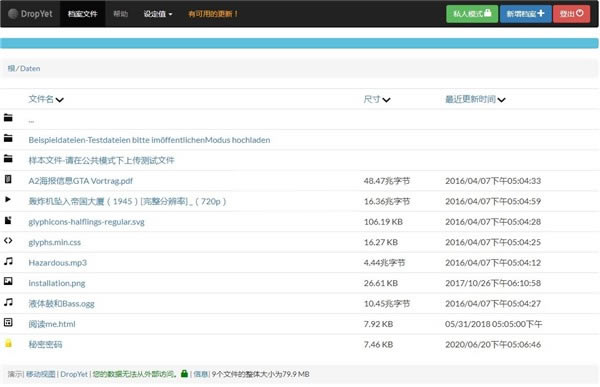Open the 帮助 help menu item
The width and height of the screenshot is (600, 387).
[x=121, y=14]
